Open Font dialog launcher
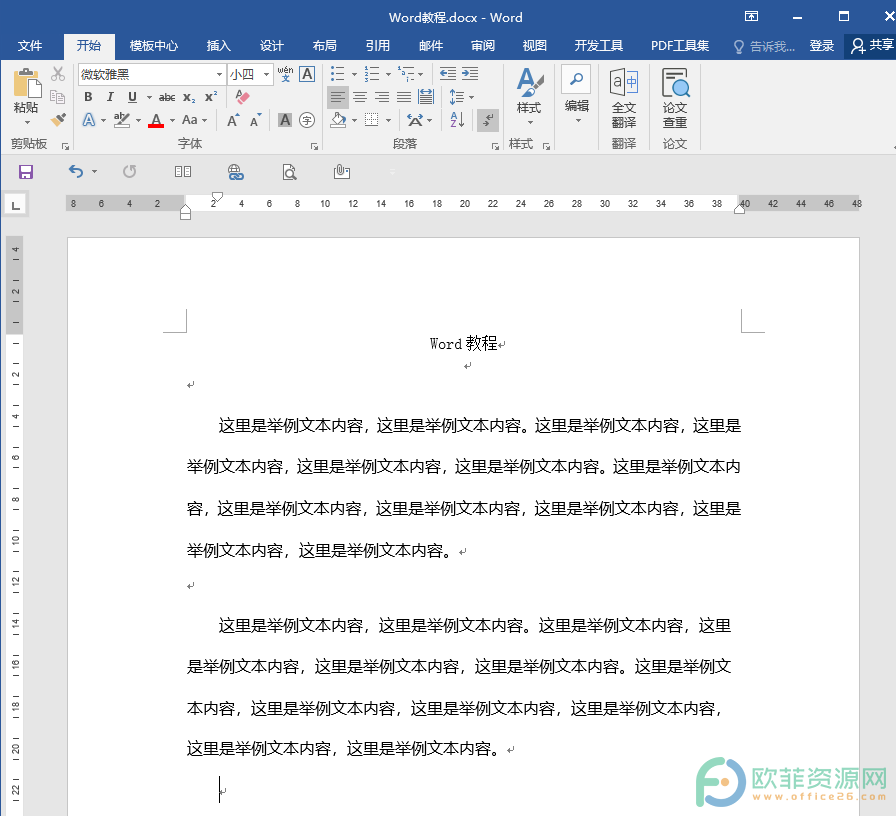Viewport: 896px width, 816px height. pyautogui.click(x=314, y=146)
